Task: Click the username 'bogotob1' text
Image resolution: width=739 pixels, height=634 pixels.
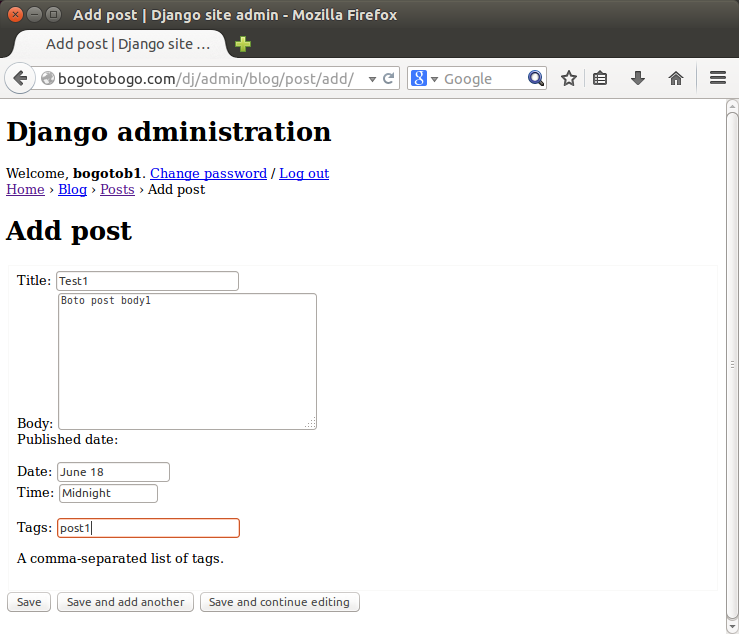Action: click(107, 173)
